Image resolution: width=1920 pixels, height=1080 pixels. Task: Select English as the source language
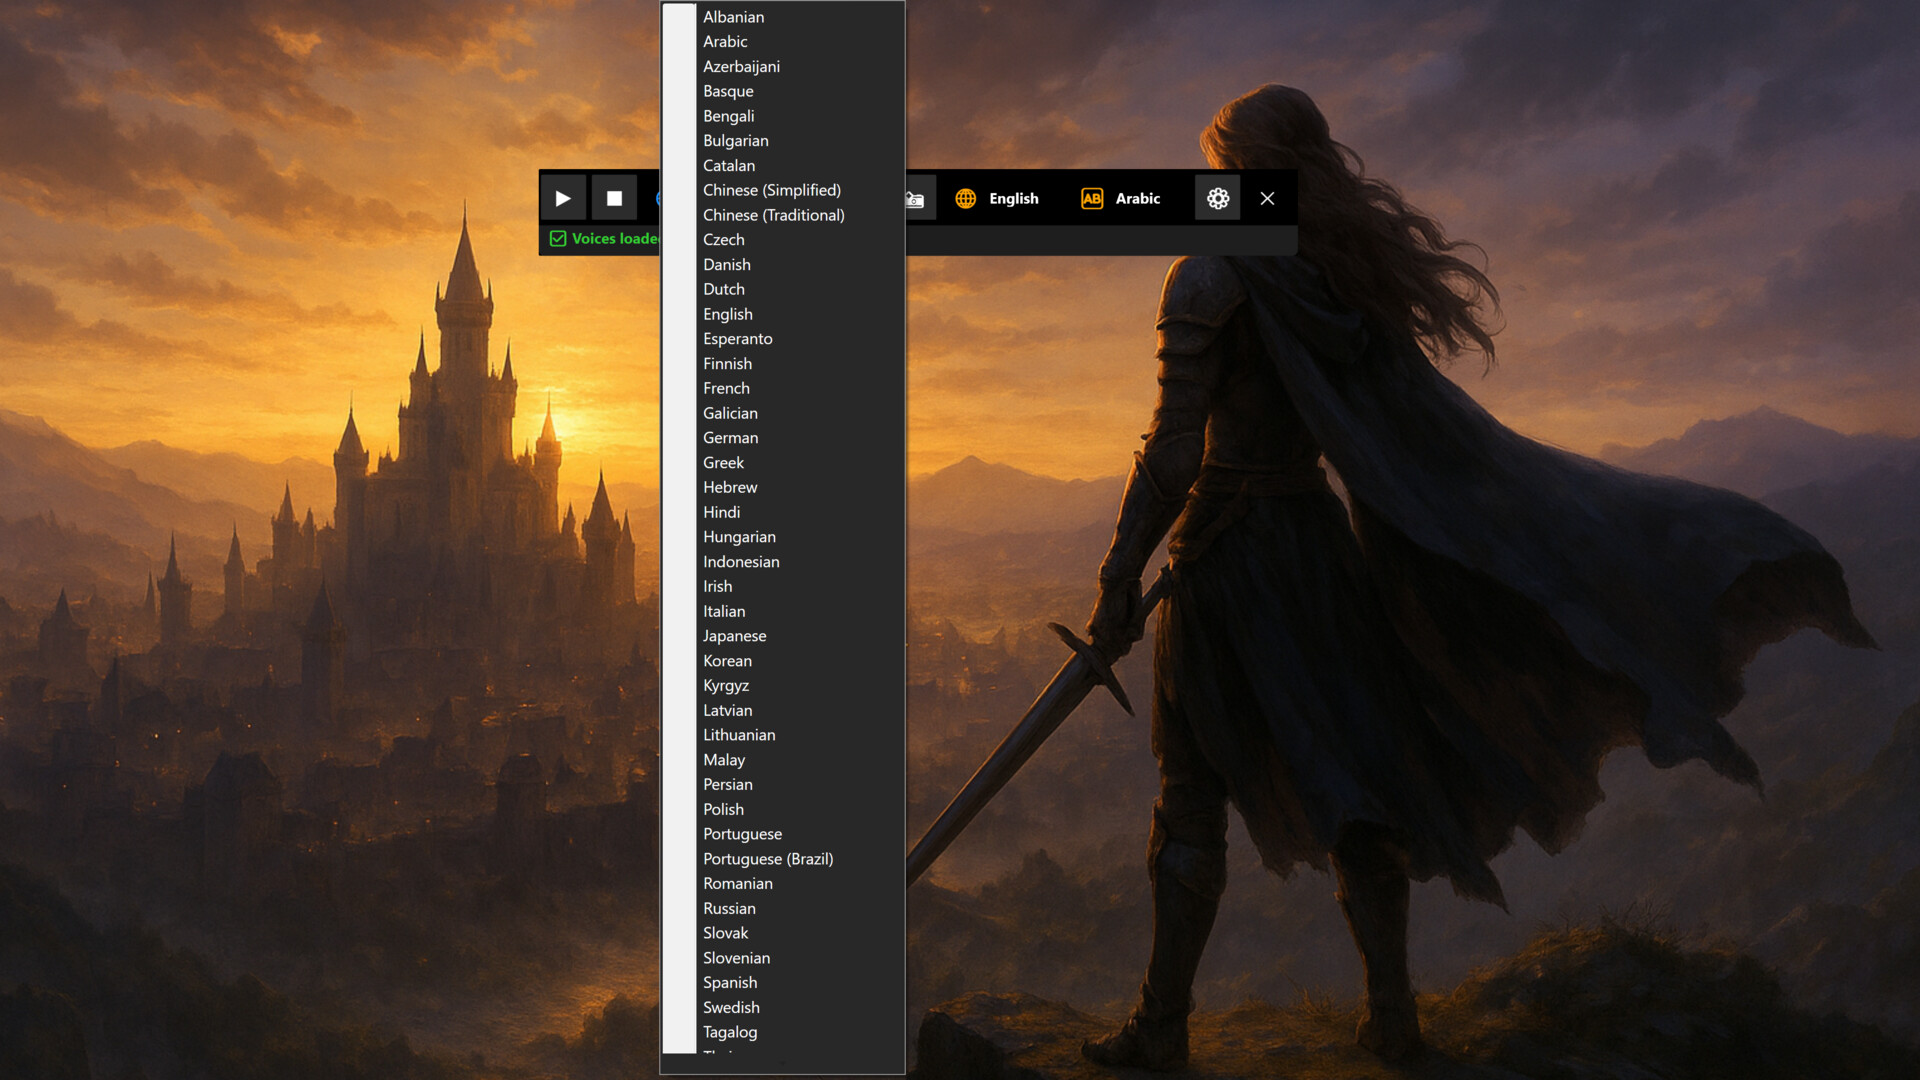coord(1013,198)
